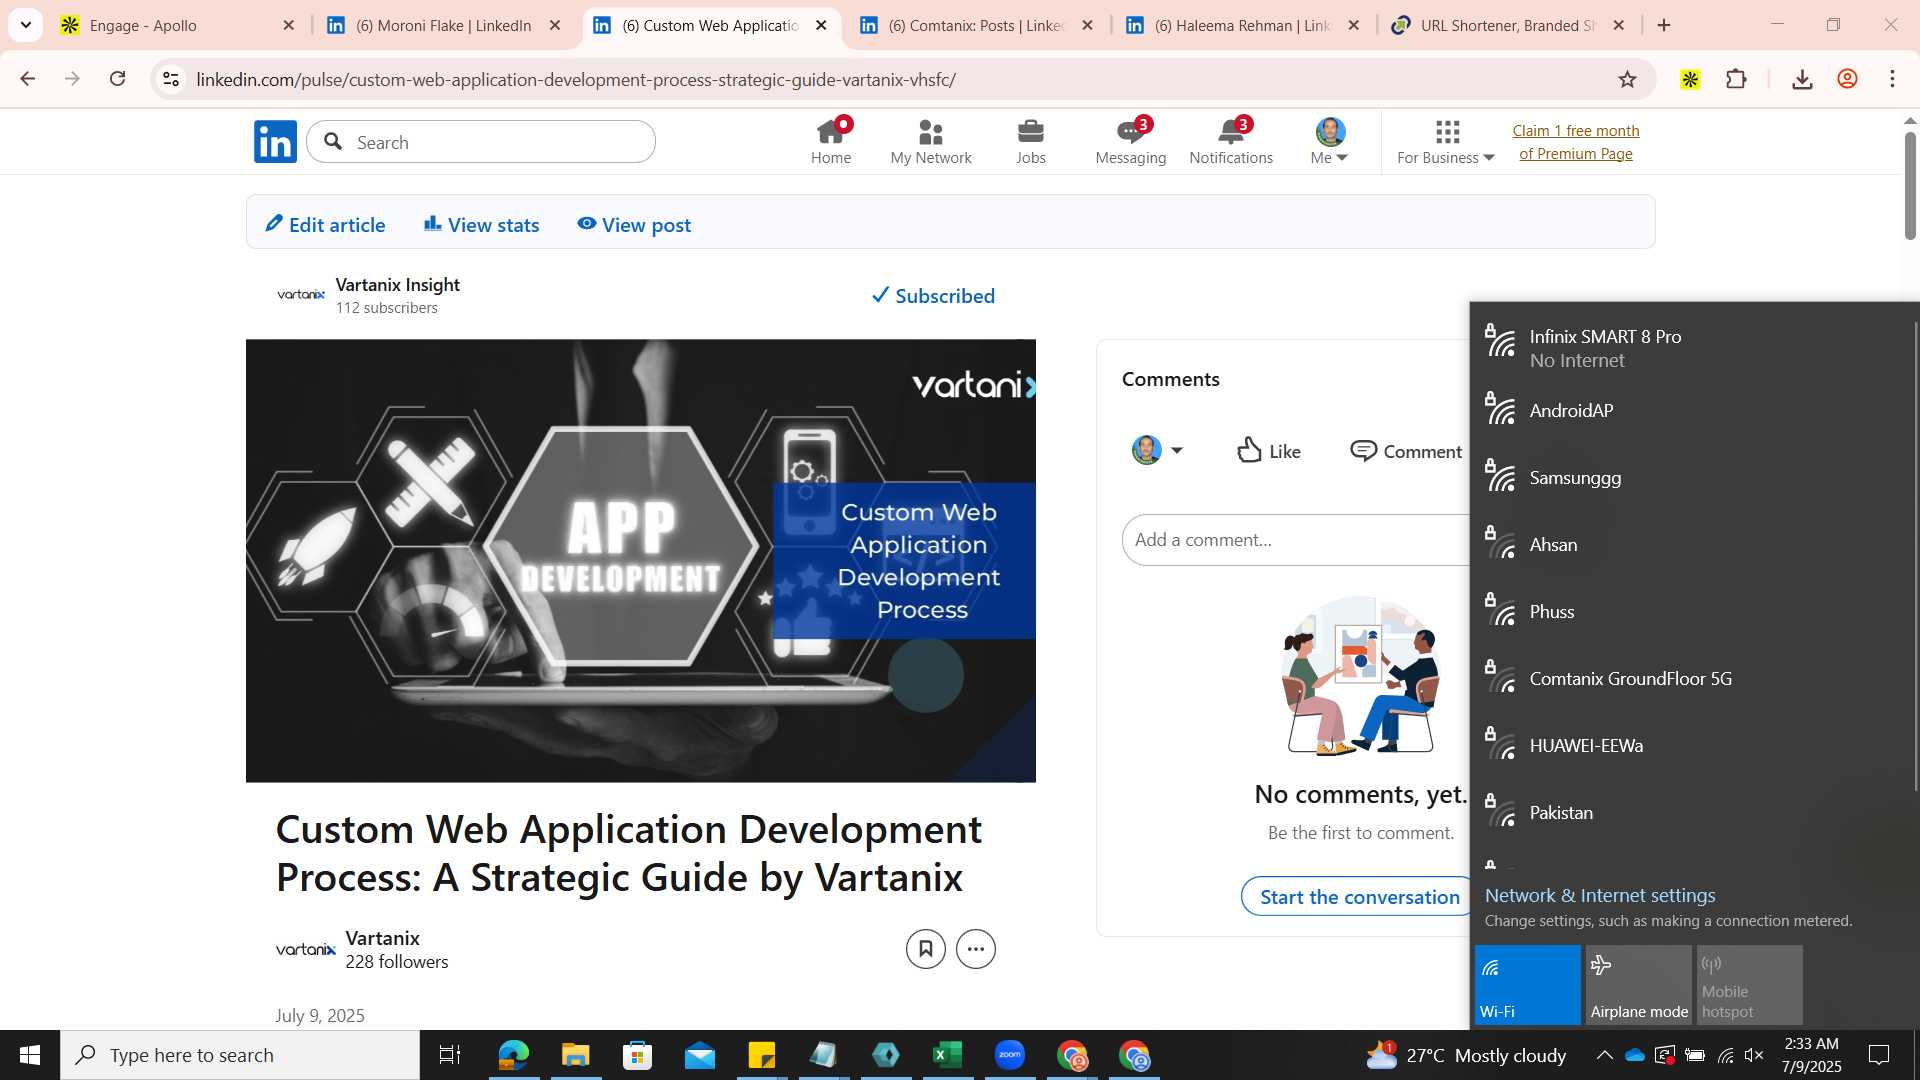
Task: Switch to Haleema Rehman tab
Action: (x=1243, y=25)
